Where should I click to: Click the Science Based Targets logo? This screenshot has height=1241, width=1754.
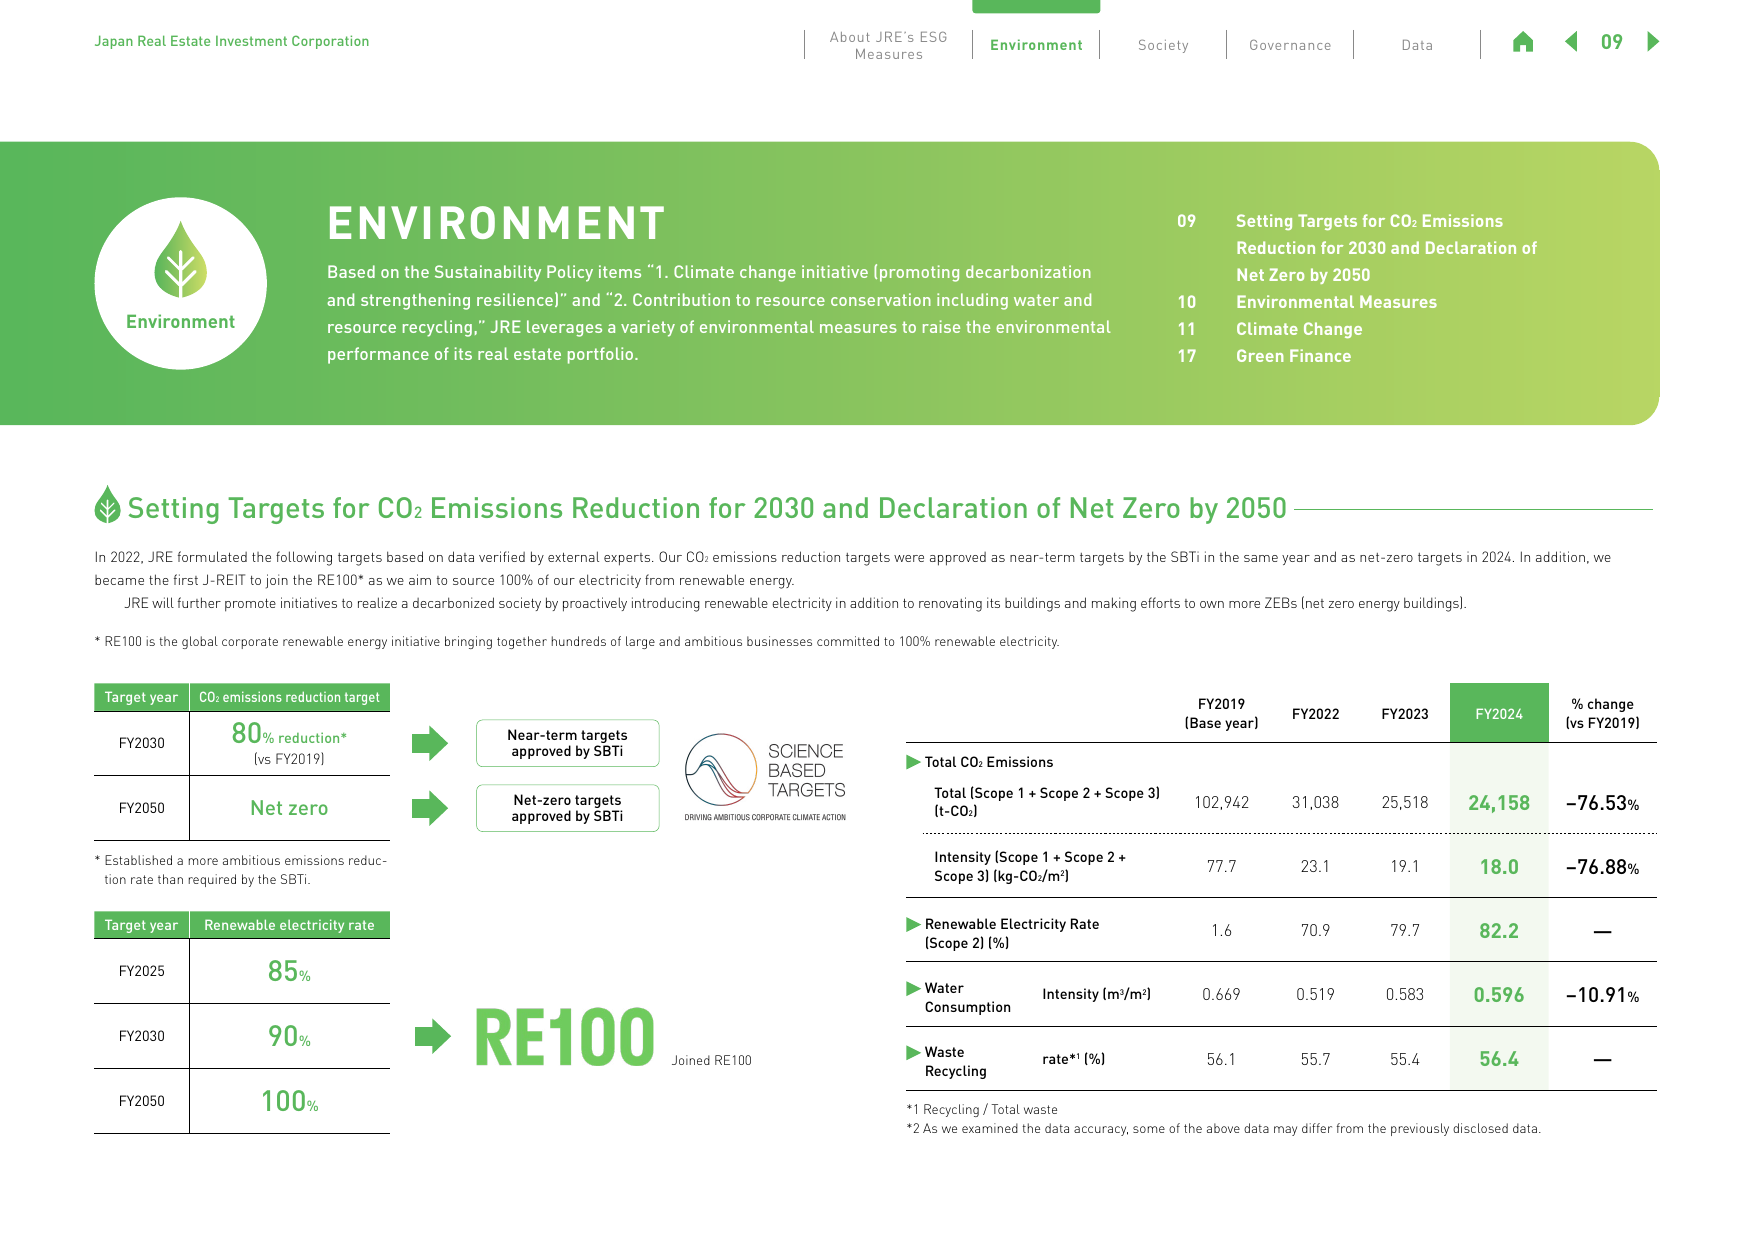765,777
